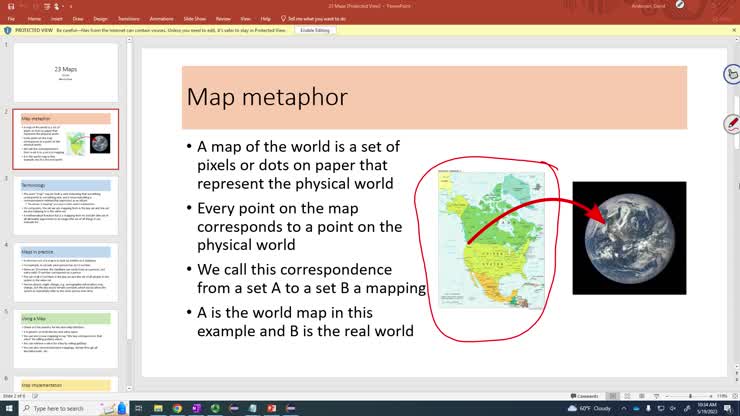
Task: Click the user account avatar icon
Action: tap(680, 5)
